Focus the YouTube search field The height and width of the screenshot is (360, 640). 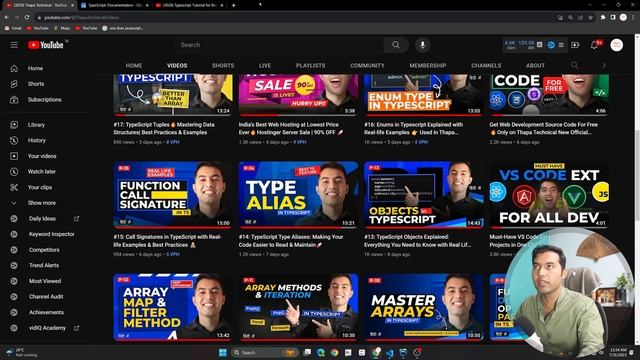point(280,45)
